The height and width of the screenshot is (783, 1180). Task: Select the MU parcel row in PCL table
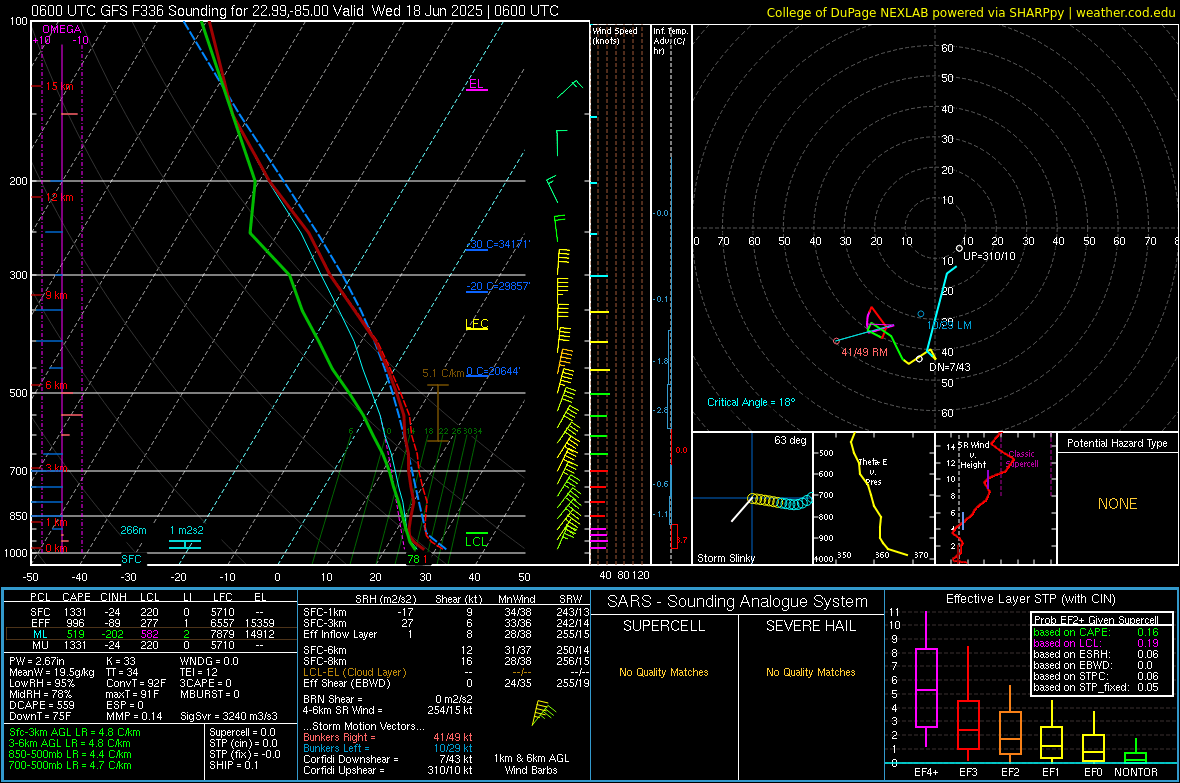pos(150,645)
